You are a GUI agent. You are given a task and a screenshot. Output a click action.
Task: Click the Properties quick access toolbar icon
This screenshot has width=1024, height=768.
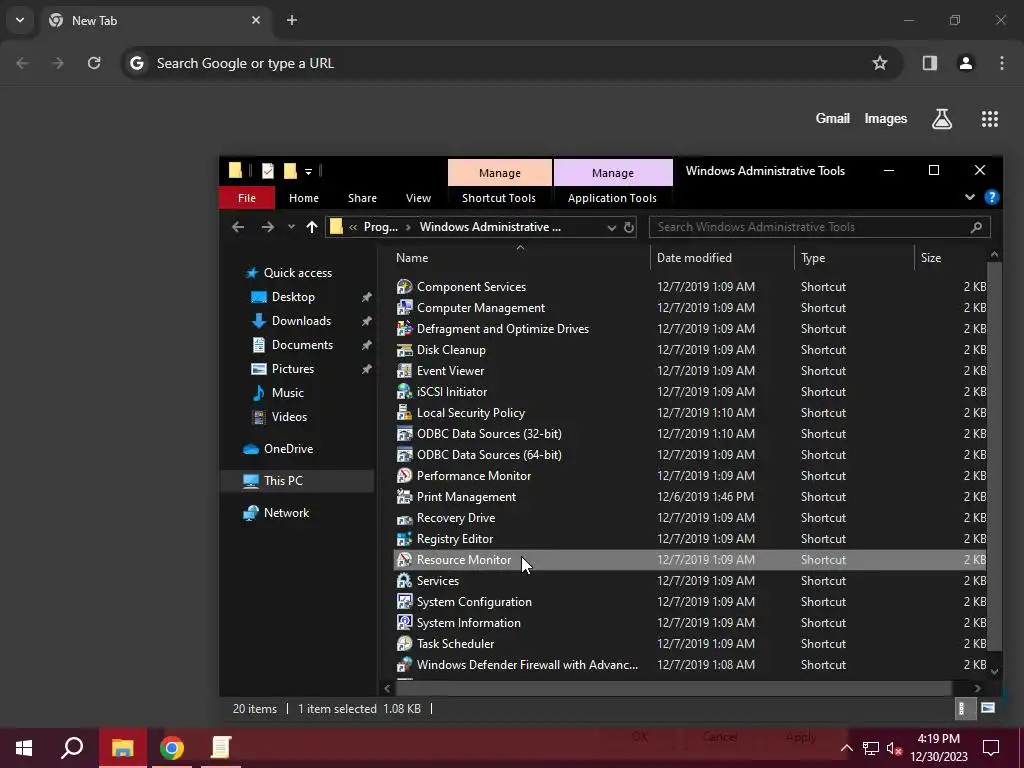[x=268, y=171]
